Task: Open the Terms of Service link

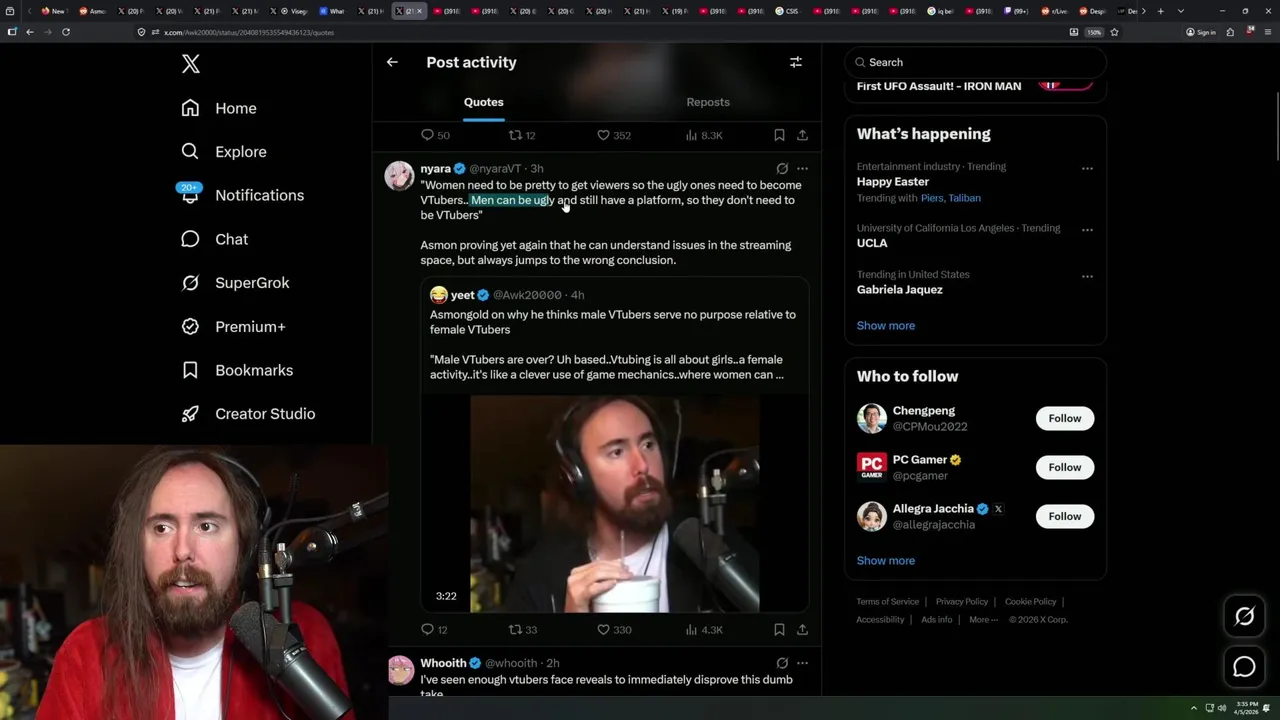Action: click(x=888, y=602)
